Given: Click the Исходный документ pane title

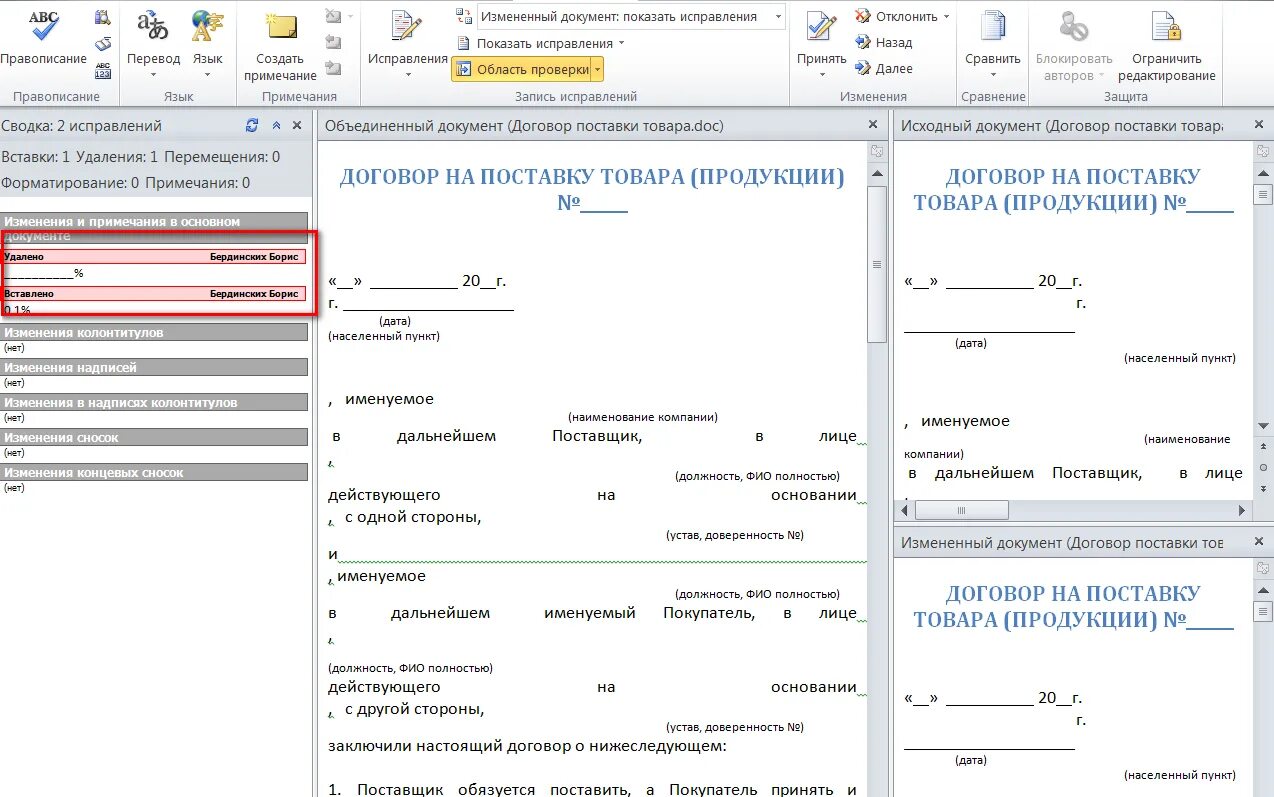Looking at the screenshot, I should click(x=1062, y=126).
